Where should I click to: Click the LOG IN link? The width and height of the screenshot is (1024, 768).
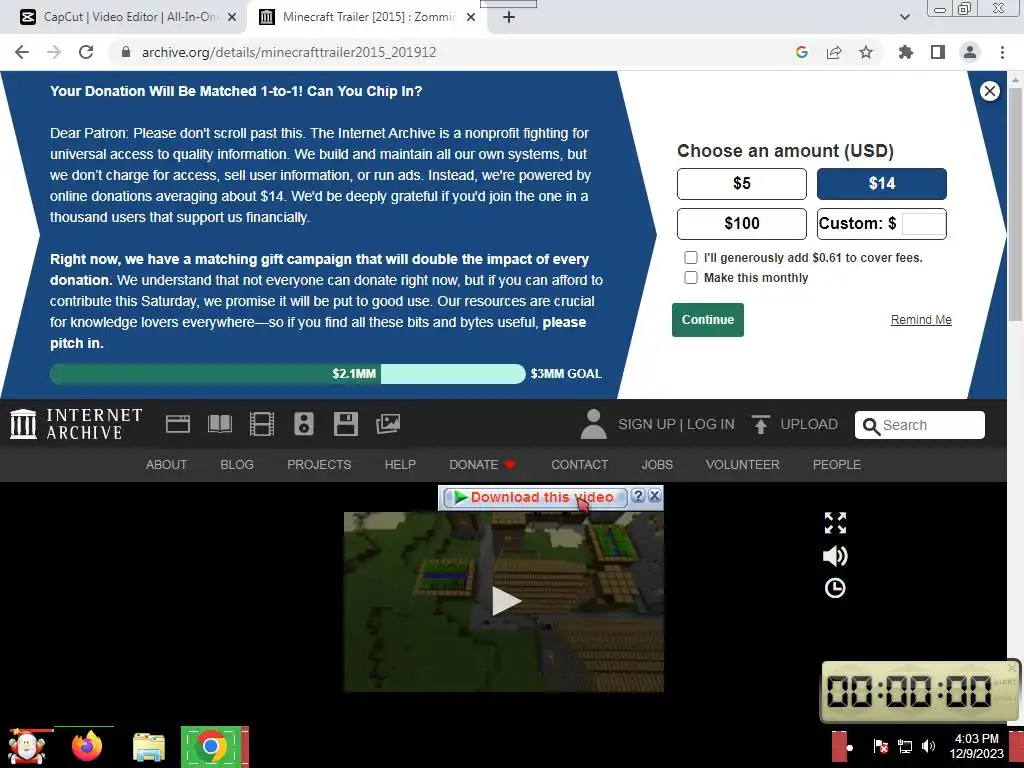tap(711, 424)
